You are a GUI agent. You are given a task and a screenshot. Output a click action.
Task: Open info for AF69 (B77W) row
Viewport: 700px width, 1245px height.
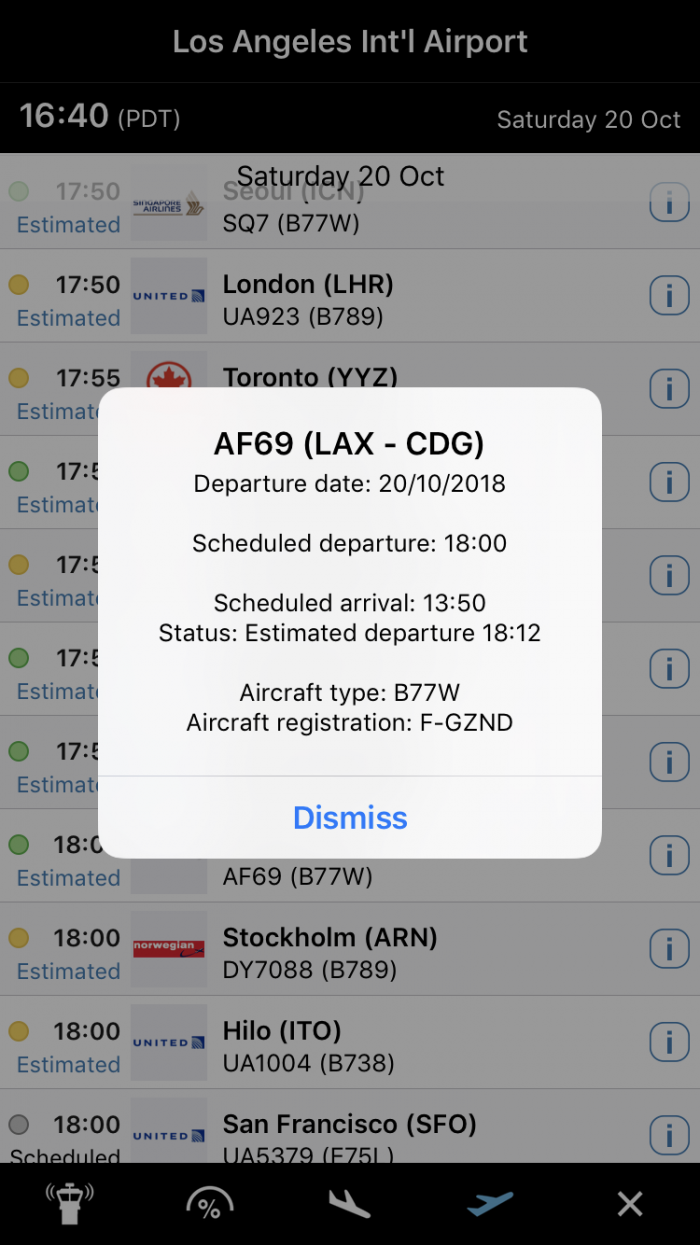coord(669,856)
